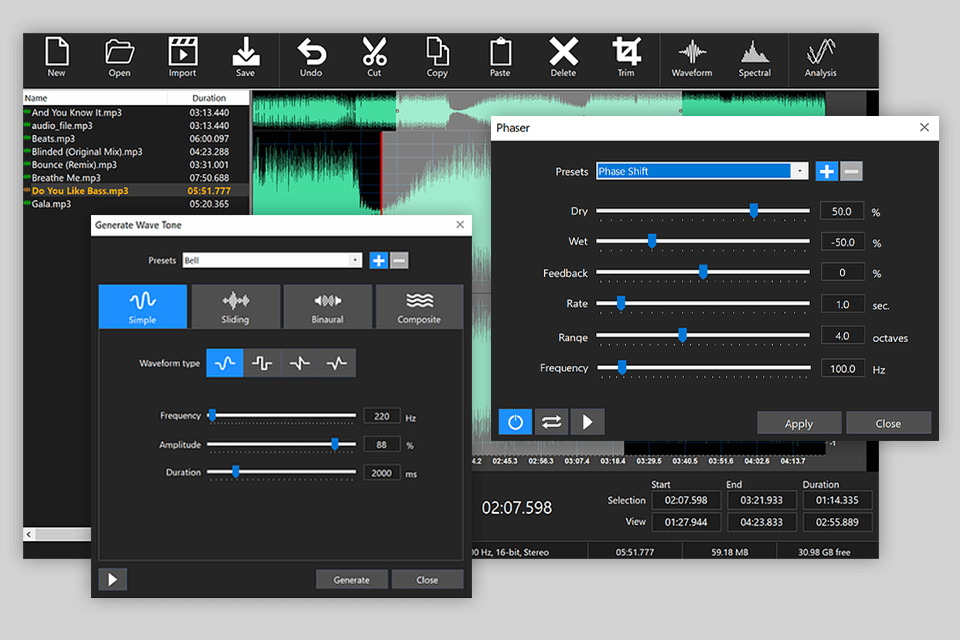Click the Import toolbar icon
The image size is (960, 640).
[x=182, y=57]
